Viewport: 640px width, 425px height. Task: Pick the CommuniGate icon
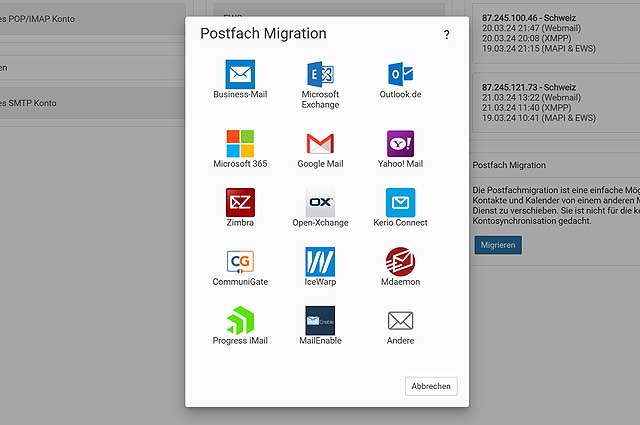coord(240,262)
